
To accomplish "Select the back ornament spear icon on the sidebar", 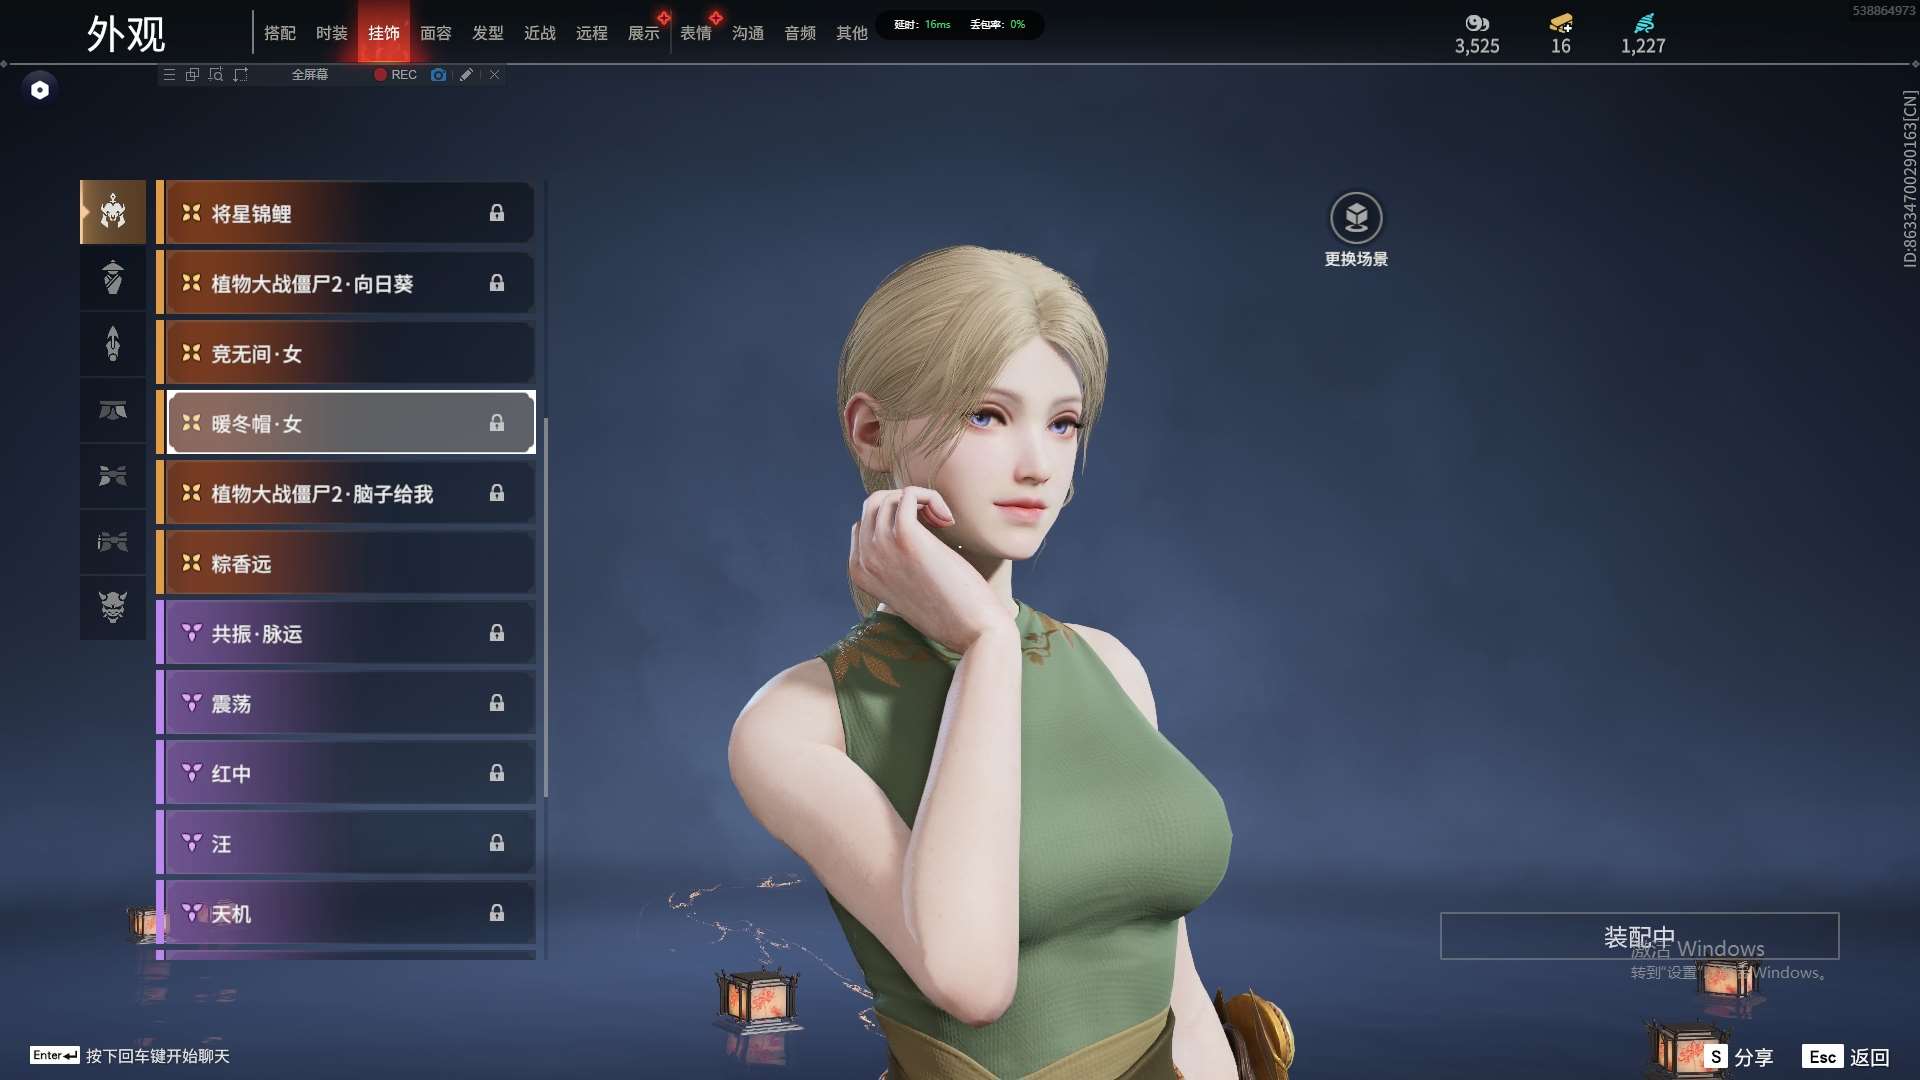I will pyautogui.click(x=113, y=345).
